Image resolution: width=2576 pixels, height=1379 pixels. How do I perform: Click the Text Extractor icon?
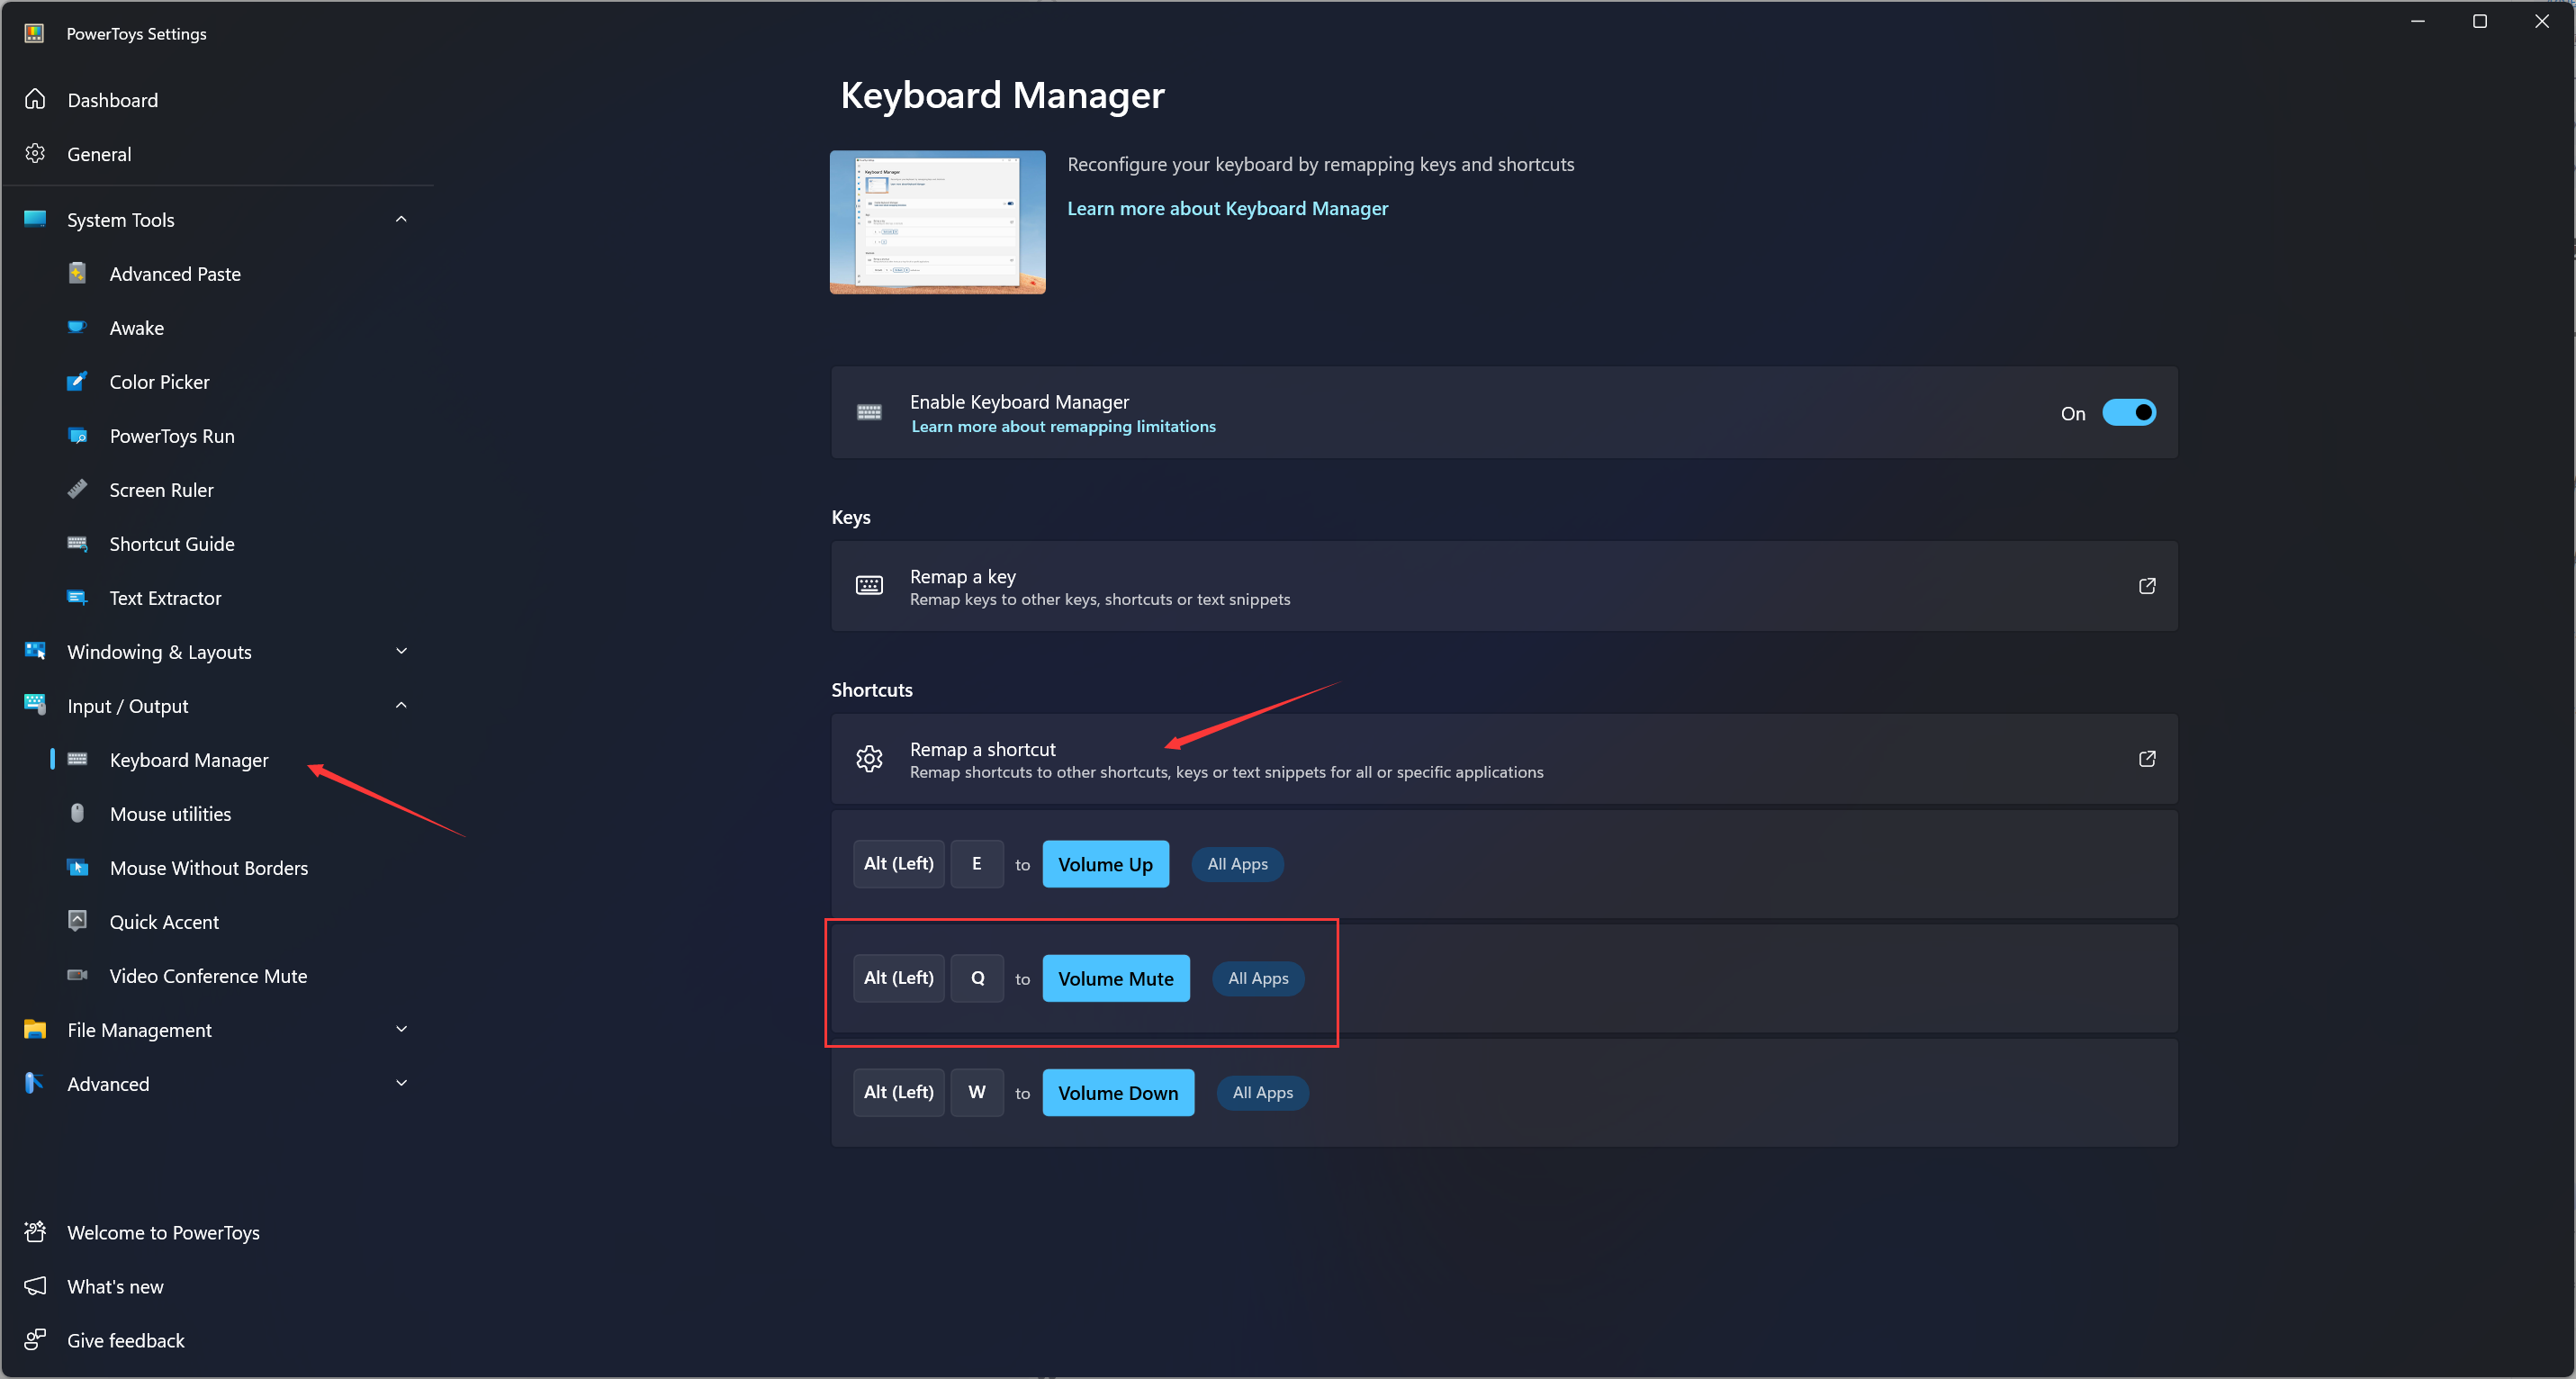pyautogui.click(x=77, y=598)
